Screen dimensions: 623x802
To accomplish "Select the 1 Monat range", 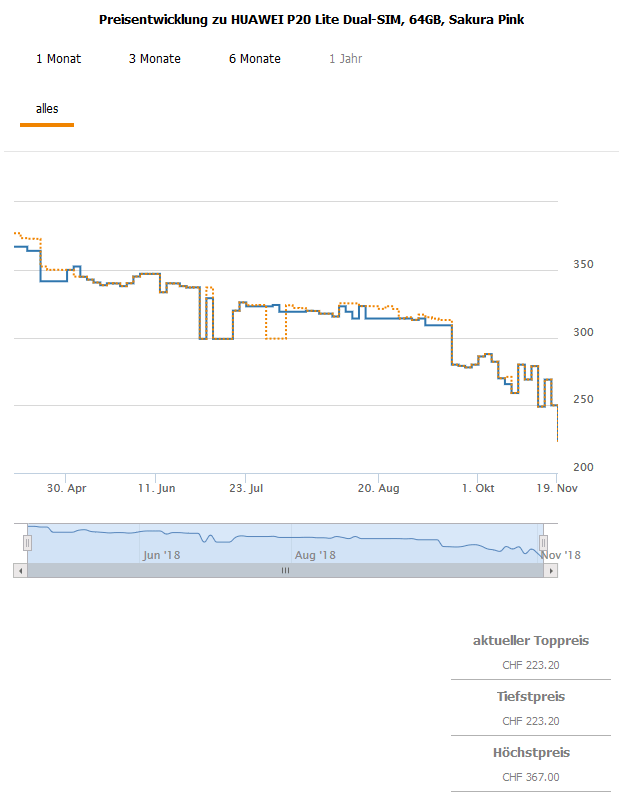I will click(58, 59).
